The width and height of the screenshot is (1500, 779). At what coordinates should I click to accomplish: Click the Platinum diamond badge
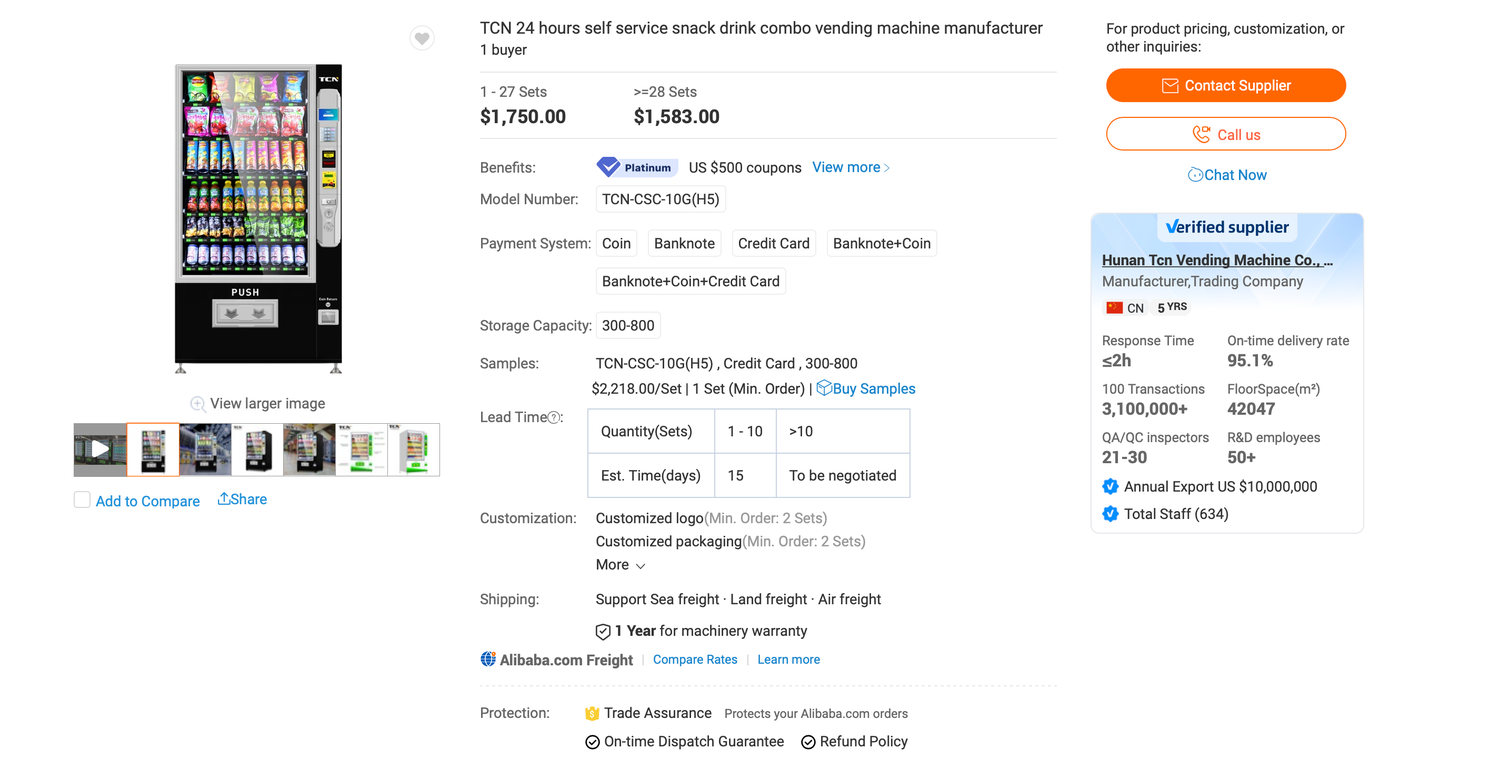point(637,167)
